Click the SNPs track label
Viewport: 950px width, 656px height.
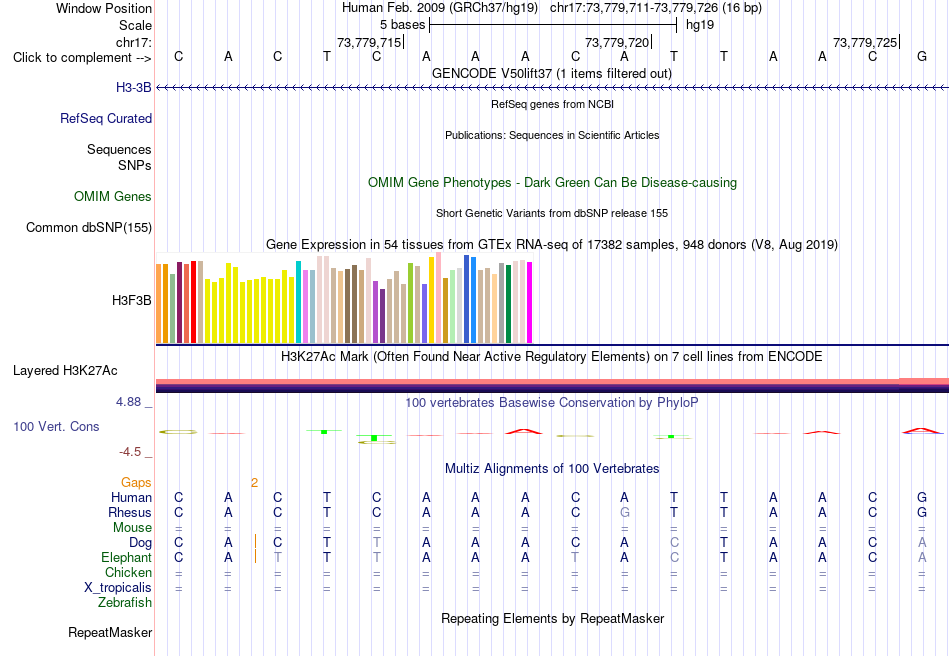pyautogui.click(x=135, y=165)
